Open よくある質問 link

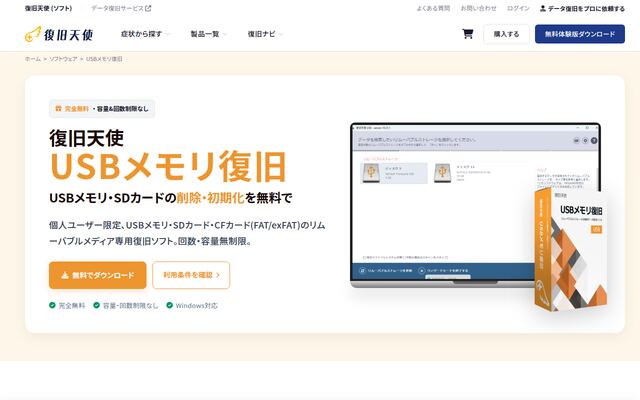433,8
